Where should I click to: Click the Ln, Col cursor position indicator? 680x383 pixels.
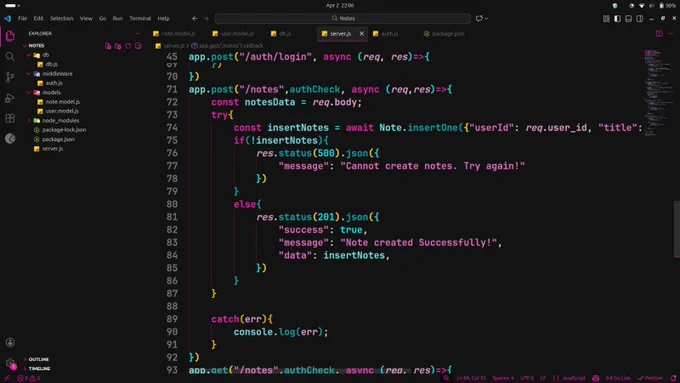471,378
